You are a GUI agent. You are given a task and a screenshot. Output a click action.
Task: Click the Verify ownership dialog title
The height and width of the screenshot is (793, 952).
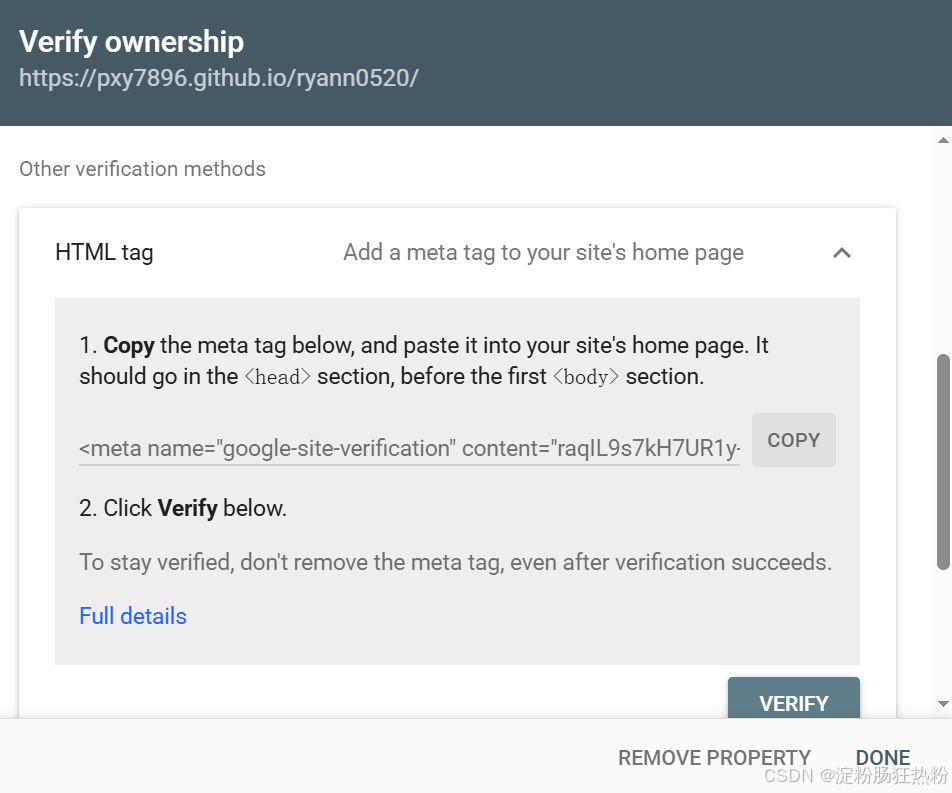[x=131, y=42]
